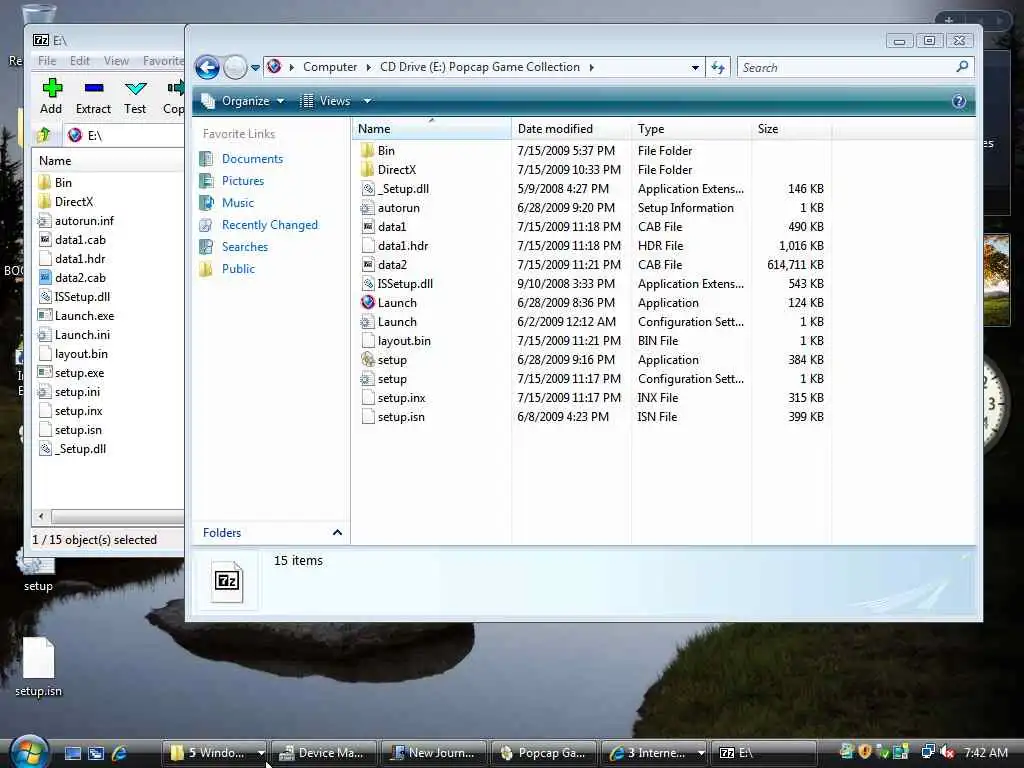Select ISSetup.dll row in Explorer

click(x=592, y=283)
